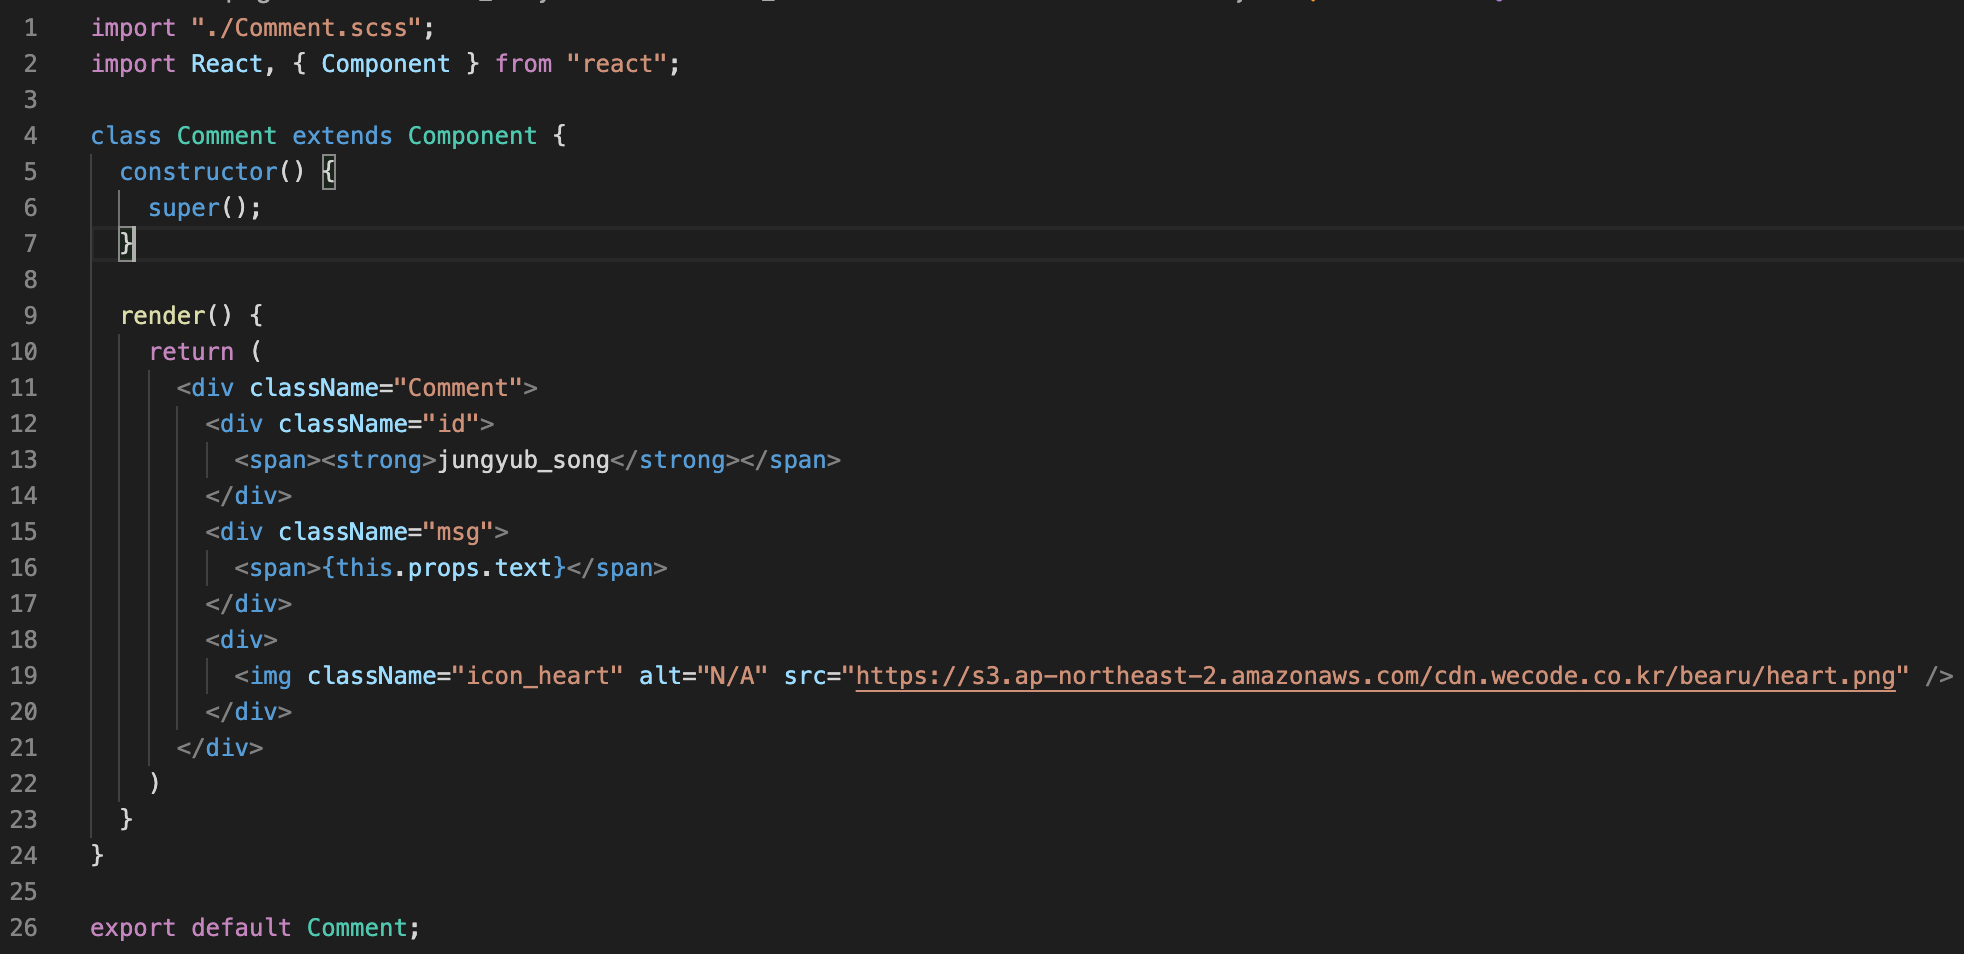Screen dimensions: 1964x954
Task: Click the export keyword on line 26
Action: pos(133,928)
